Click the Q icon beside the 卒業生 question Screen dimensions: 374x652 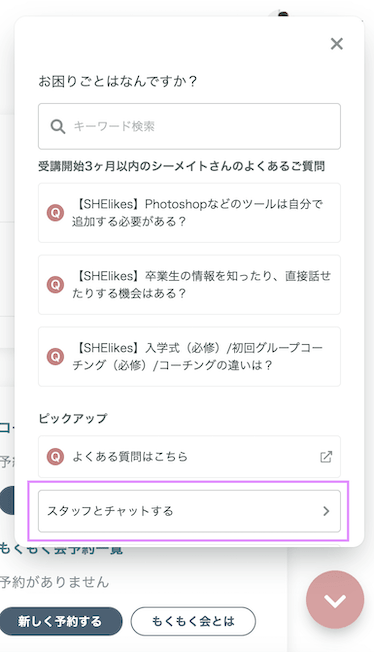(x=55, y=285)
